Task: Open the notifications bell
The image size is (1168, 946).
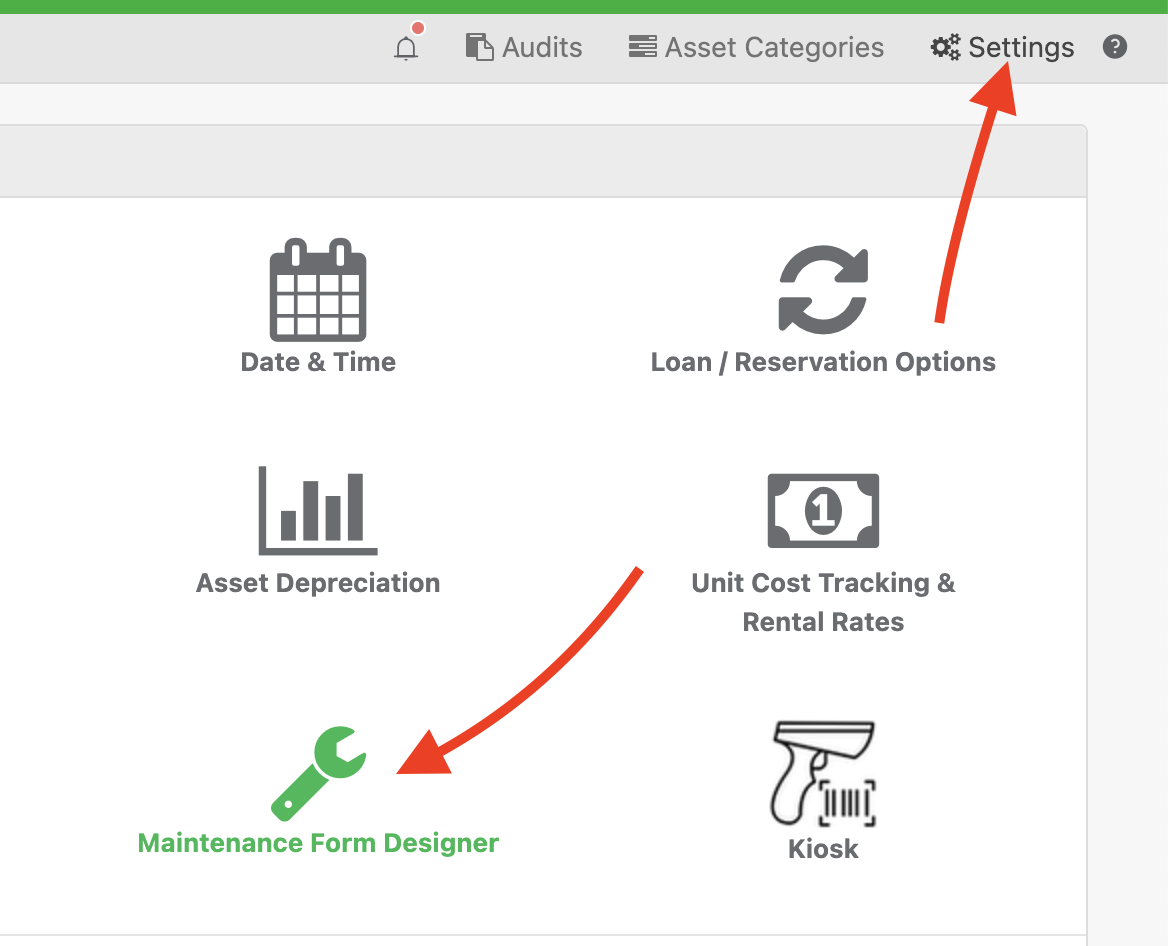Action: [x=406, y=47]
